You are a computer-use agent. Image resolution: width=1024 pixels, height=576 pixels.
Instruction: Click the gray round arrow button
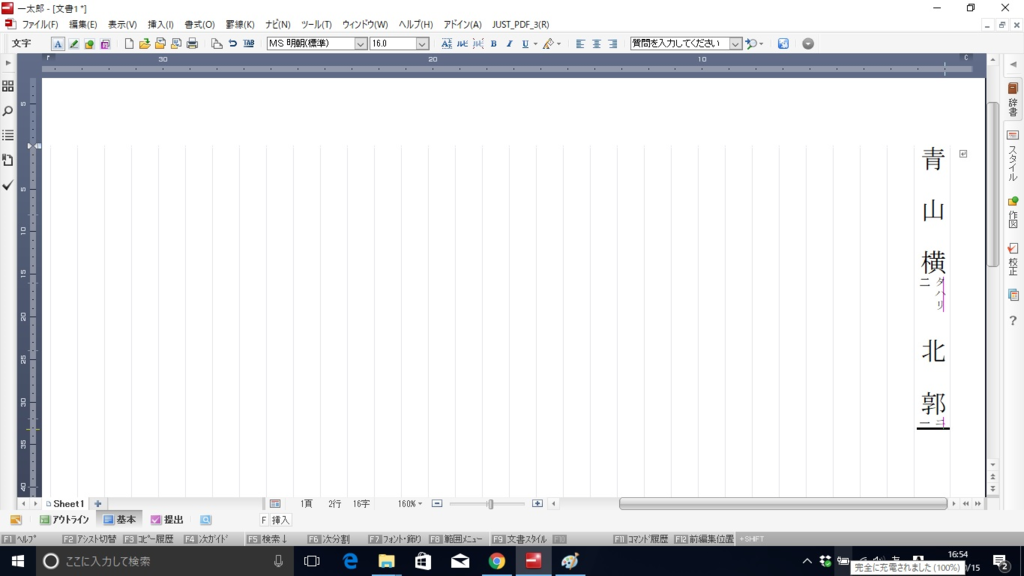[x=808, y=44]
